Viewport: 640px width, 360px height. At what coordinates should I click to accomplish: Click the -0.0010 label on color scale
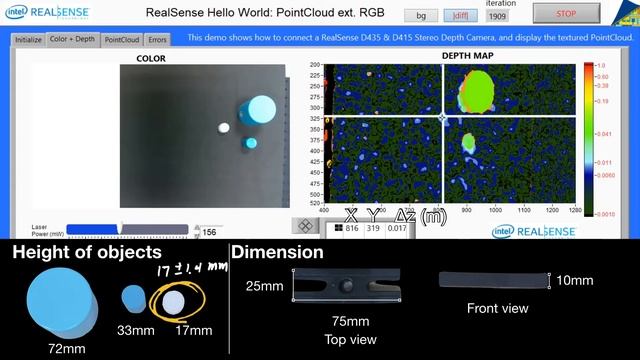tap(605, 214)
